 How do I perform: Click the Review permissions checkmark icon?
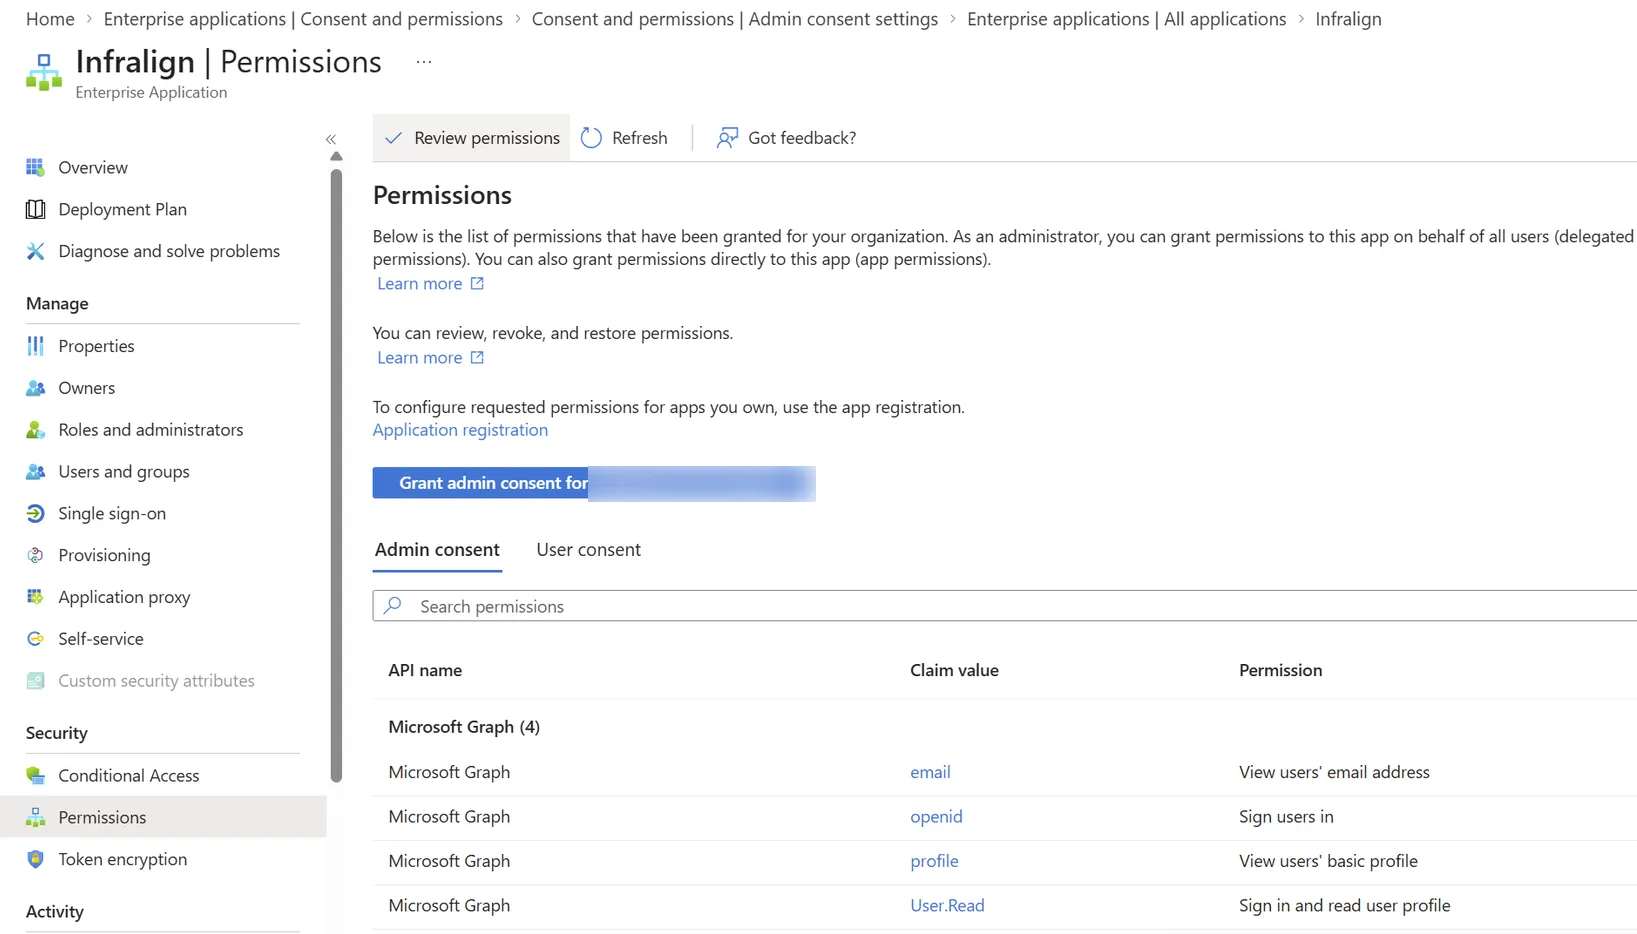[x=394, y=138]
